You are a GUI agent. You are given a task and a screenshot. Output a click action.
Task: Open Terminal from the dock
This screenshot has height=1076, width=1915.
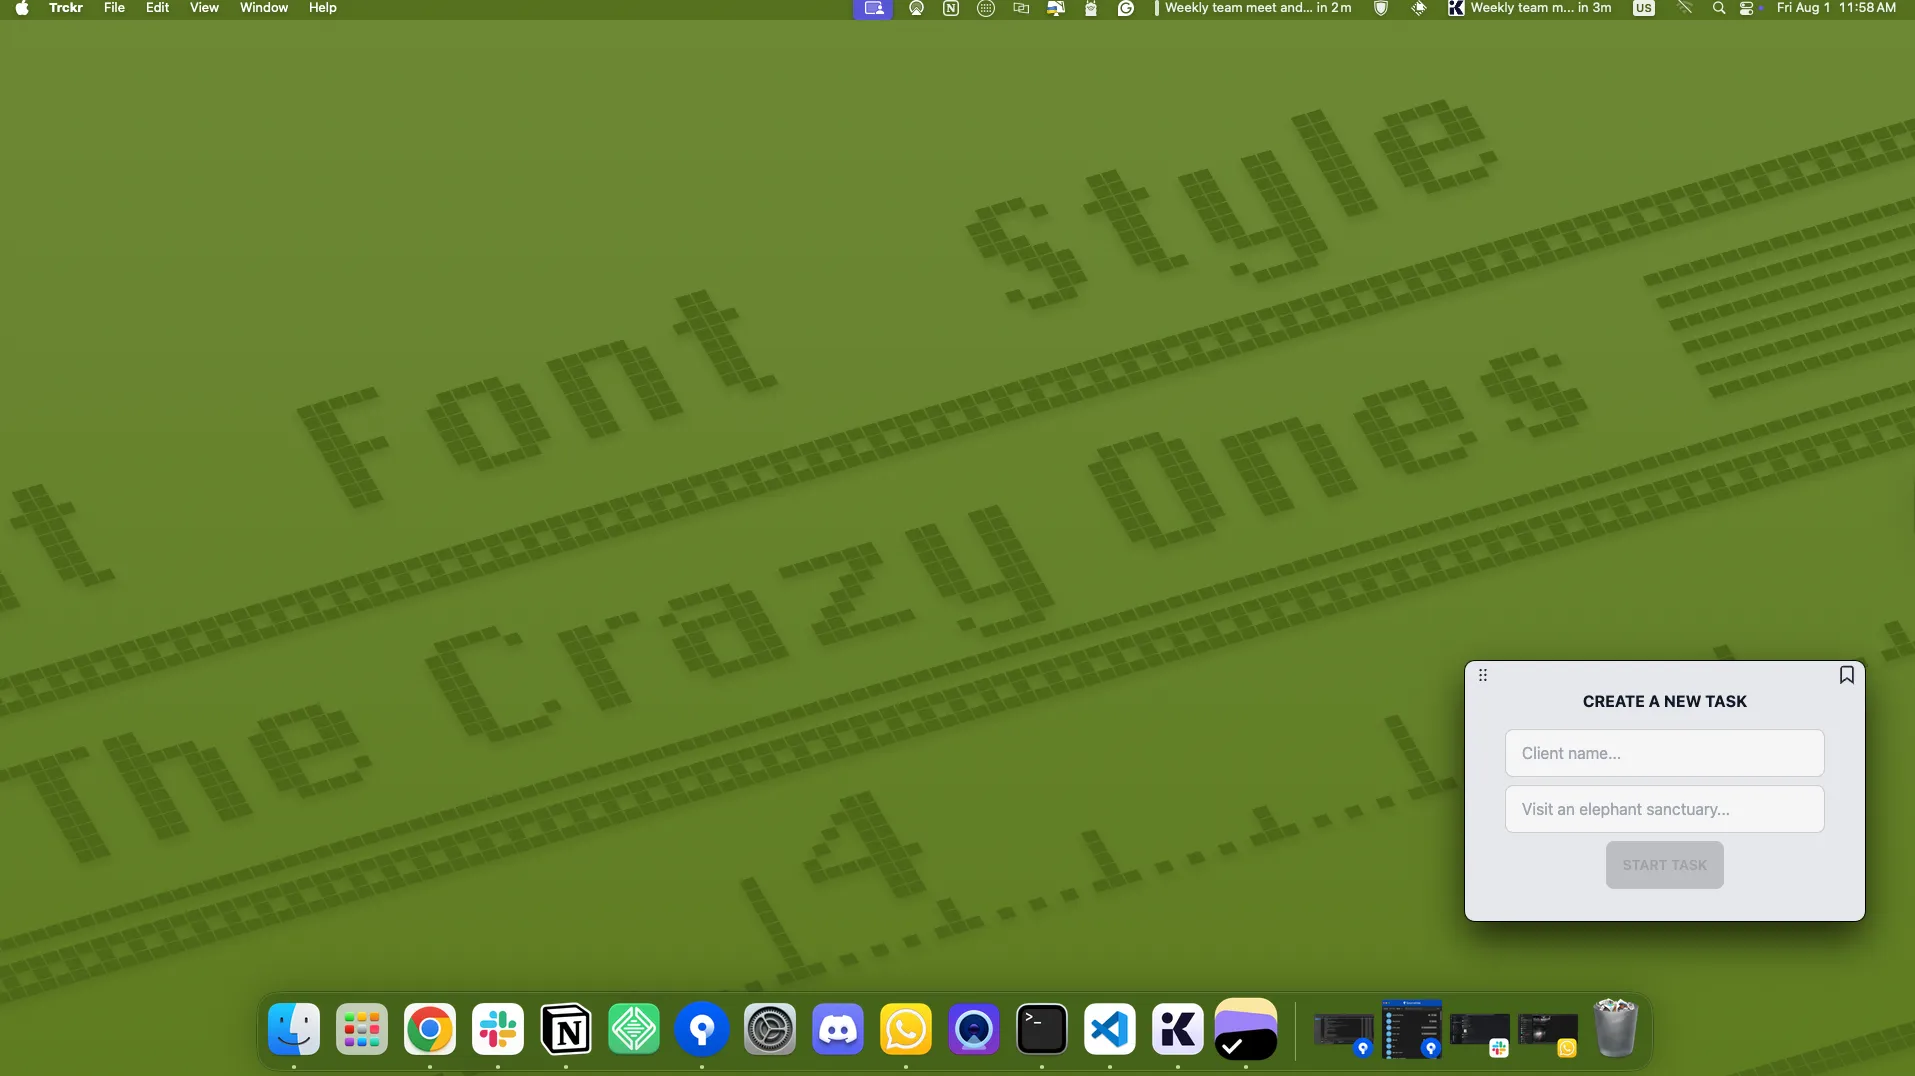tap(1042, 1029)
